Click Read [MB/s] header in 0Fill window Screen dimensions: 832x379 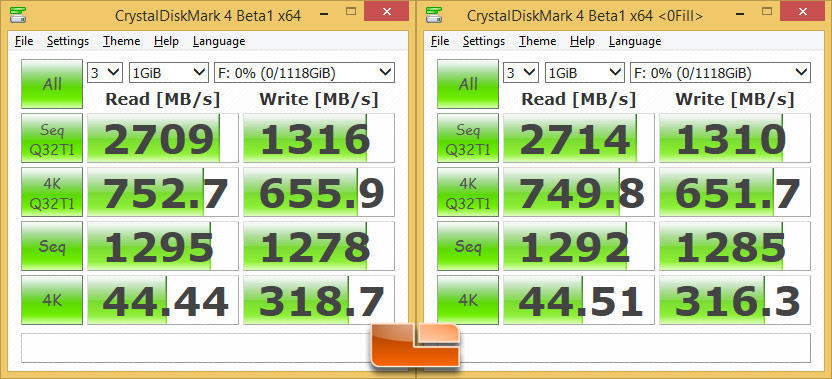pos(578,99)
